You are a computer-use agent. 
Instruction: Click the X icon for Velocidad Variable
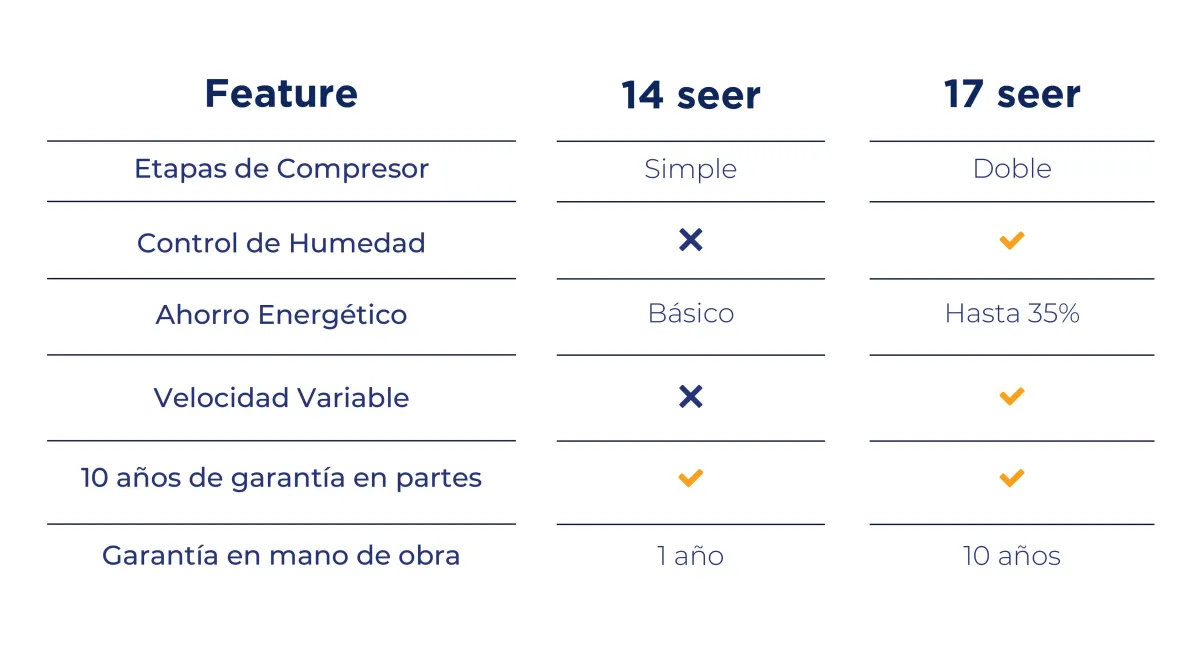click(x=690, y=397)
